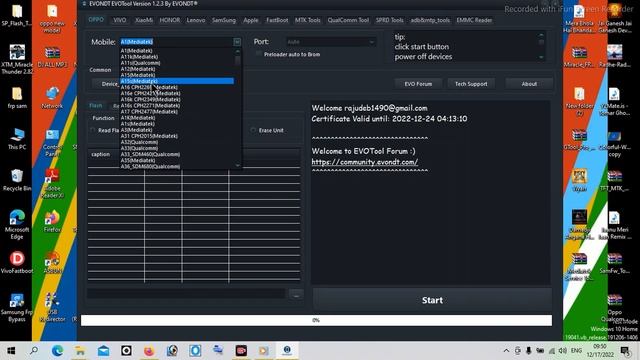Open the FastBoot tab

(x=277, y=20)
